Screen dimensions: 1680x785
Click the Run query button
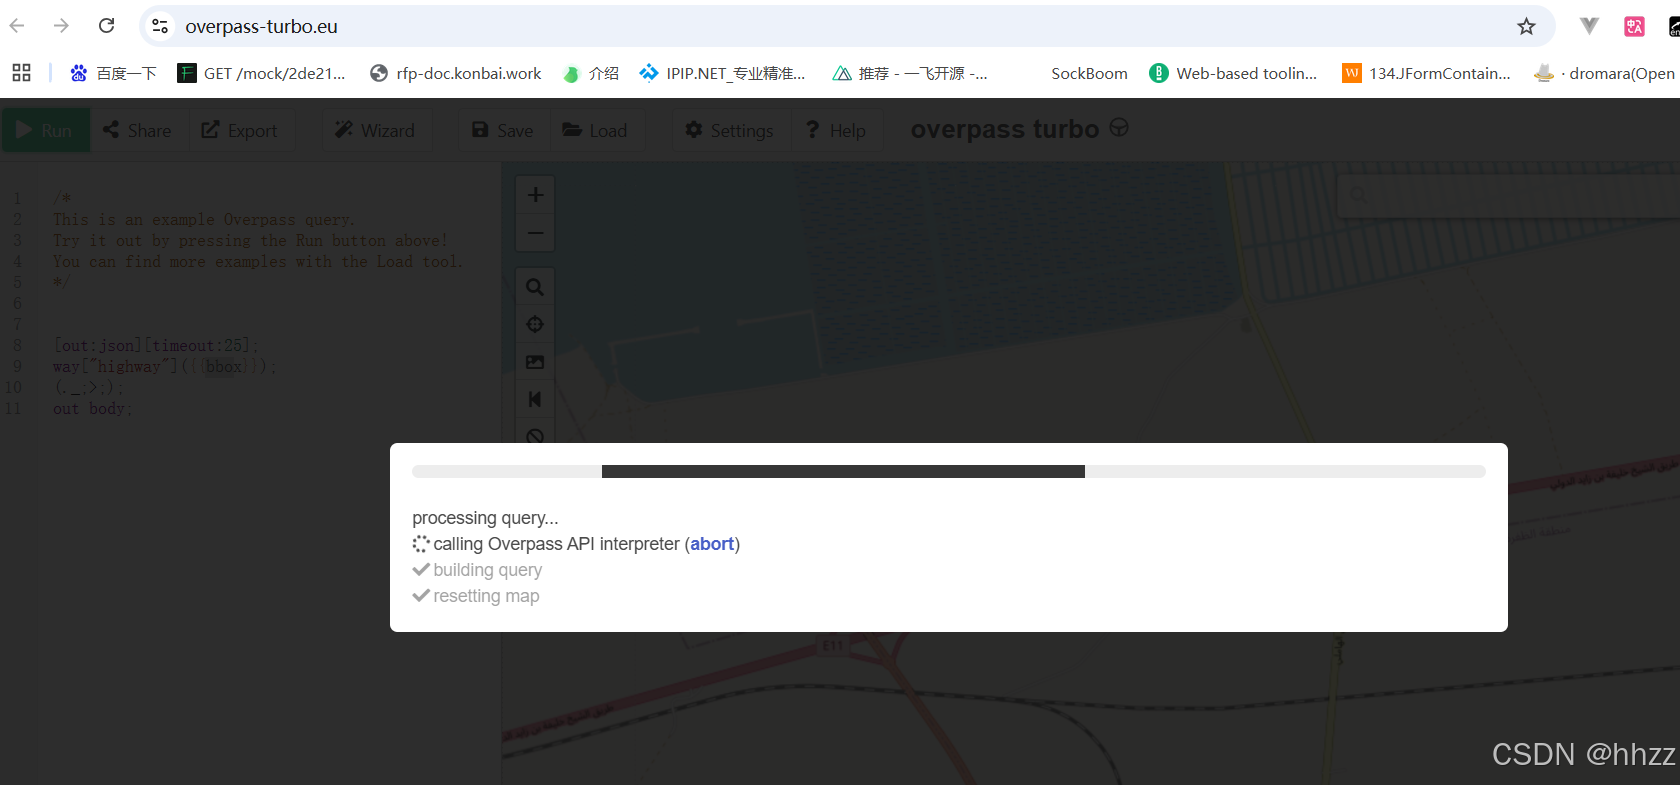coord(45,130)
